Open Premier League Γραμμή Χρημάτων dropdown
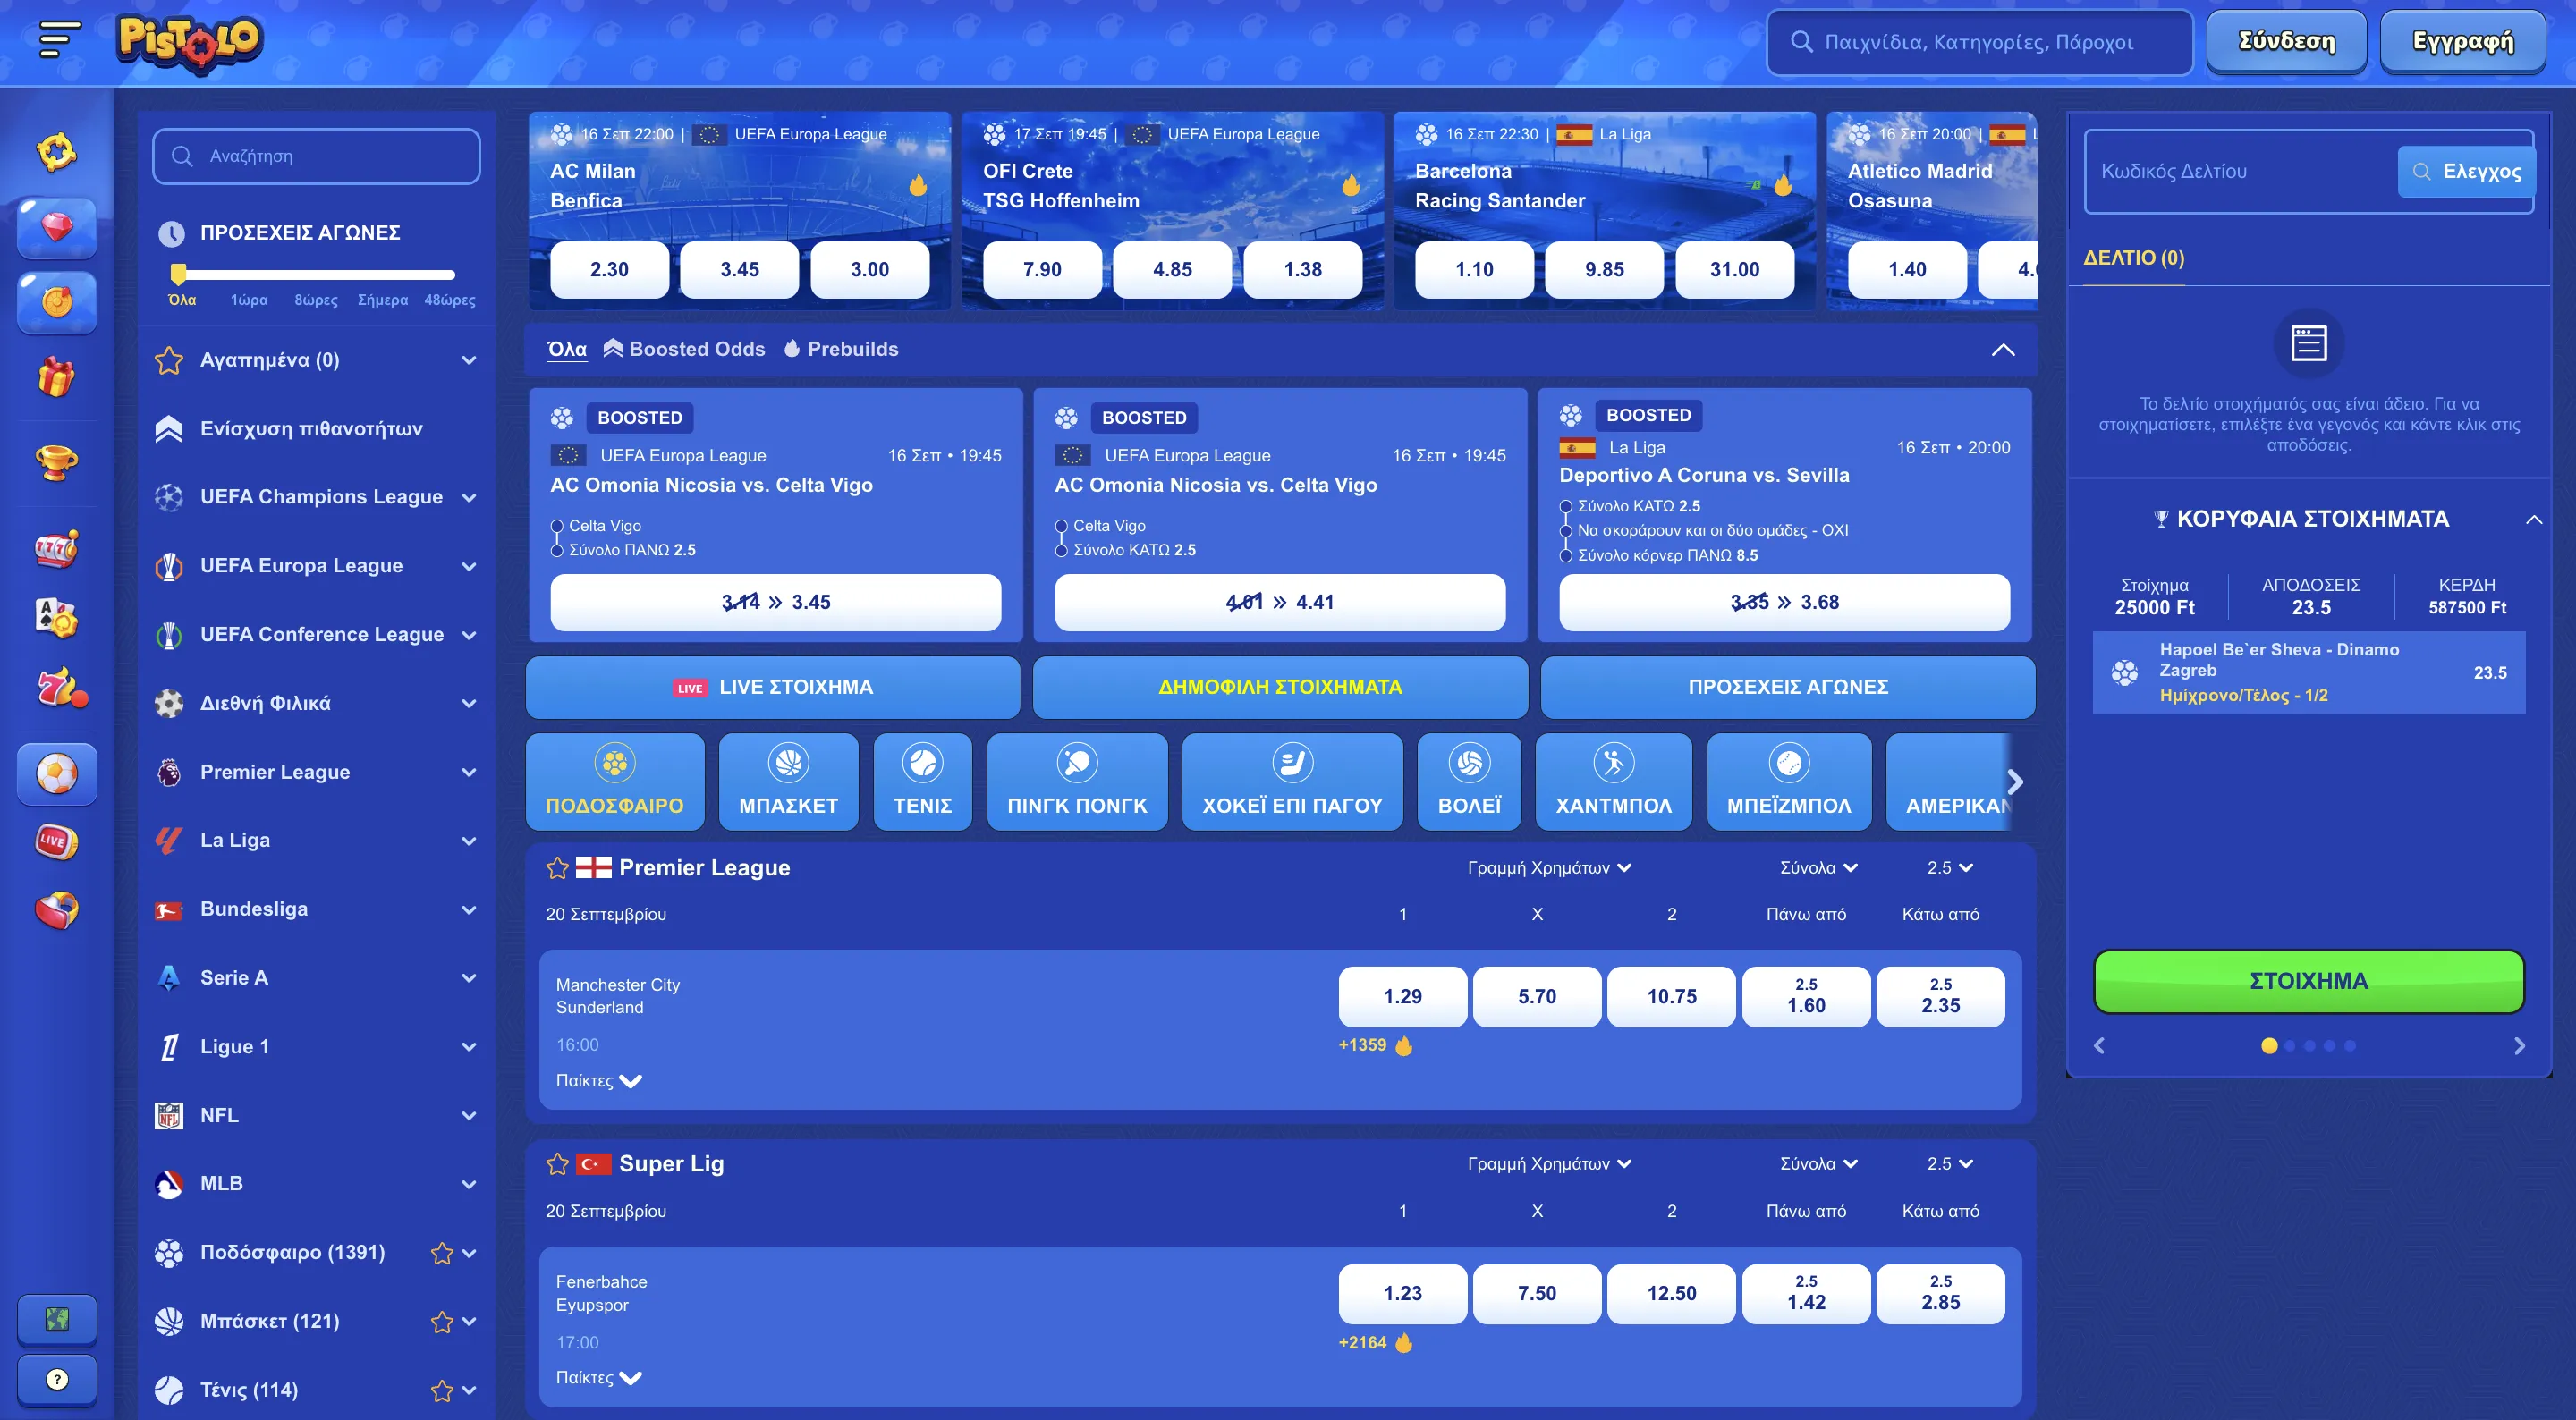This screenshot has height=1420, width=2576. point(1549,867)
